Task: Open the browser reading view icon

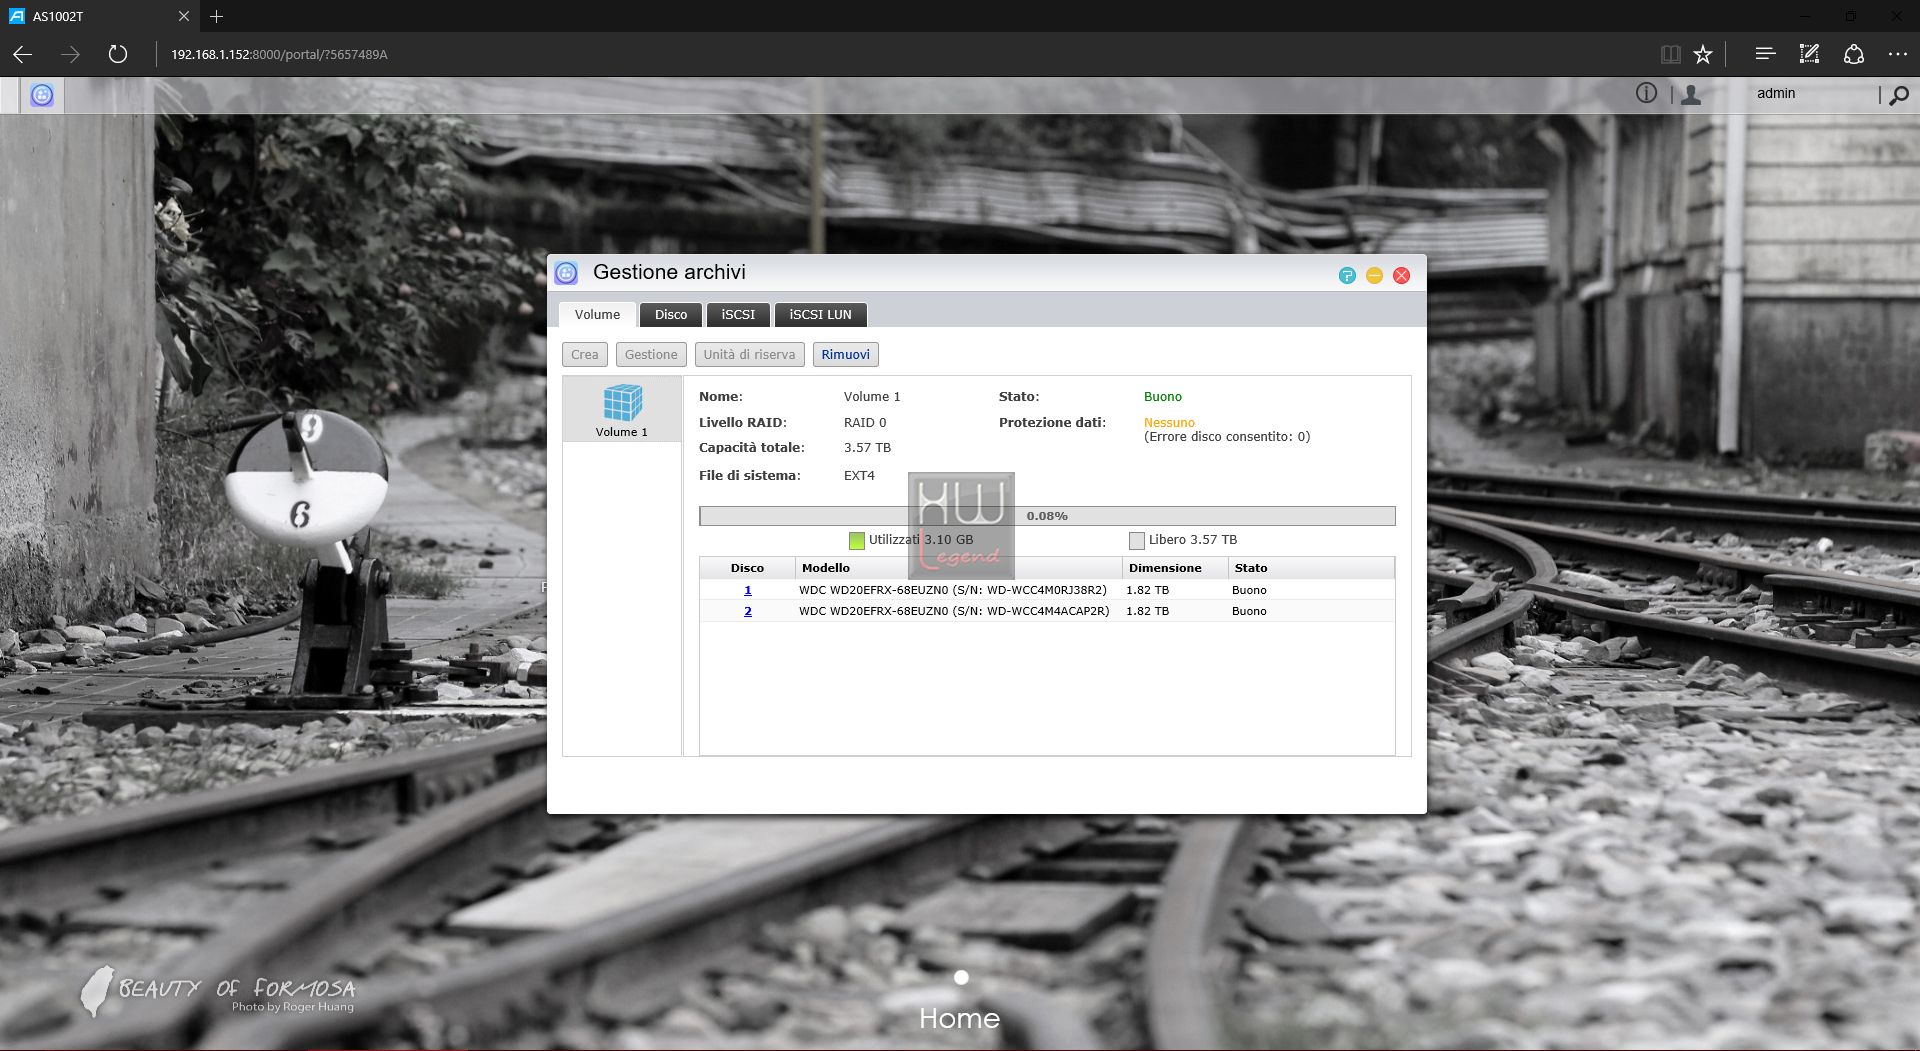Action: (x=1670, y=54)
